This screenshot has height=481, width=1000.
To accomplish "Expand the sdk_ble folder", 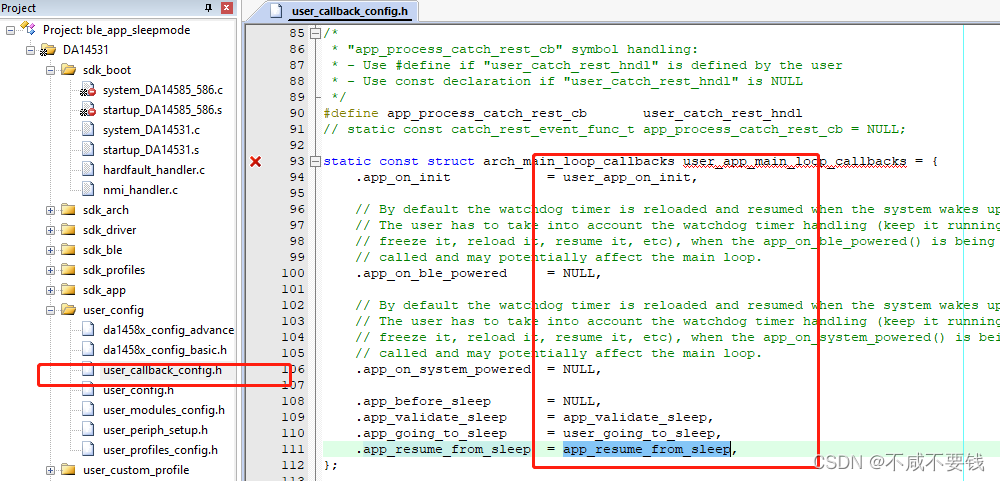I will [x=51, y=250].
